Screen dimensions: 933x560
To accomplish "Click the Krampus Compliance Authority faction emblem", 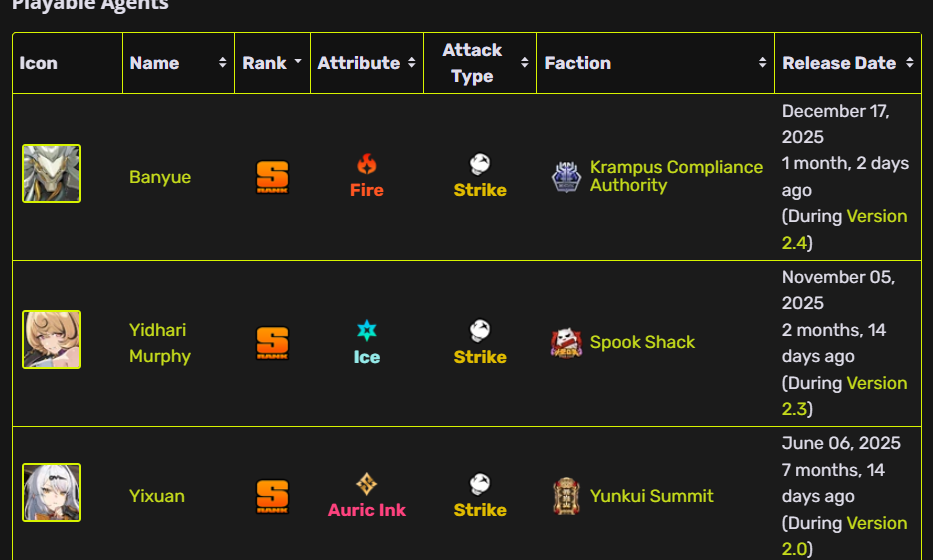I will [566, 177].
